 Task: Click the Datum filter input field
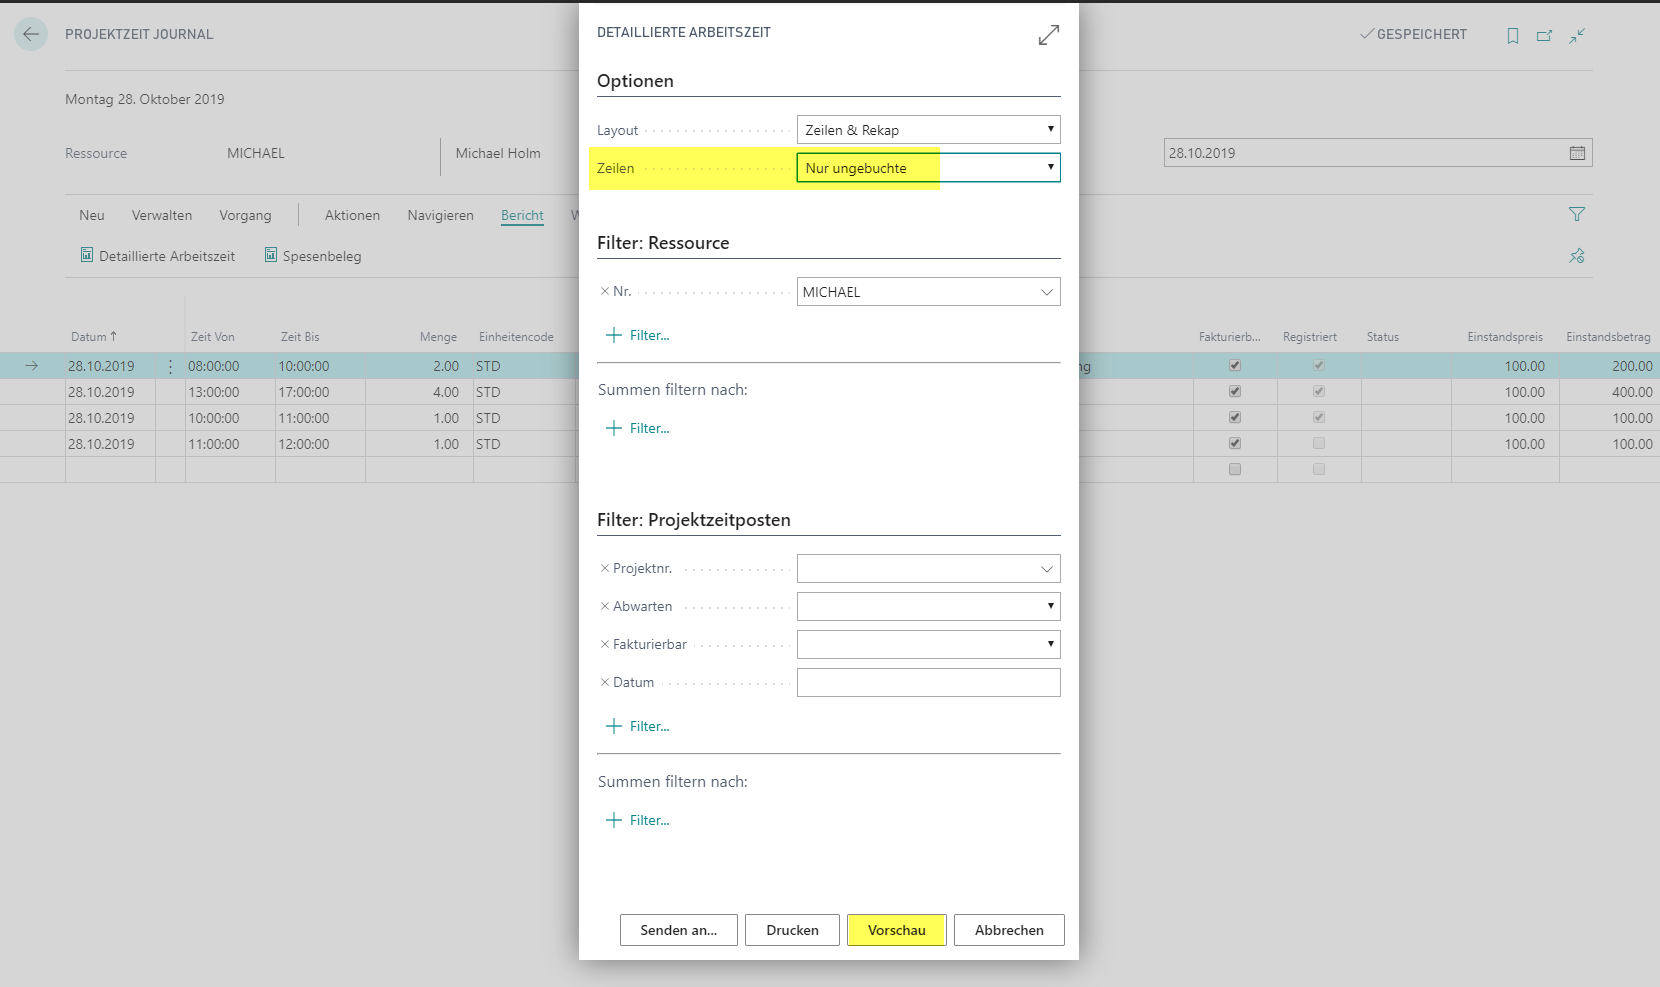click(x=928, y=682)
